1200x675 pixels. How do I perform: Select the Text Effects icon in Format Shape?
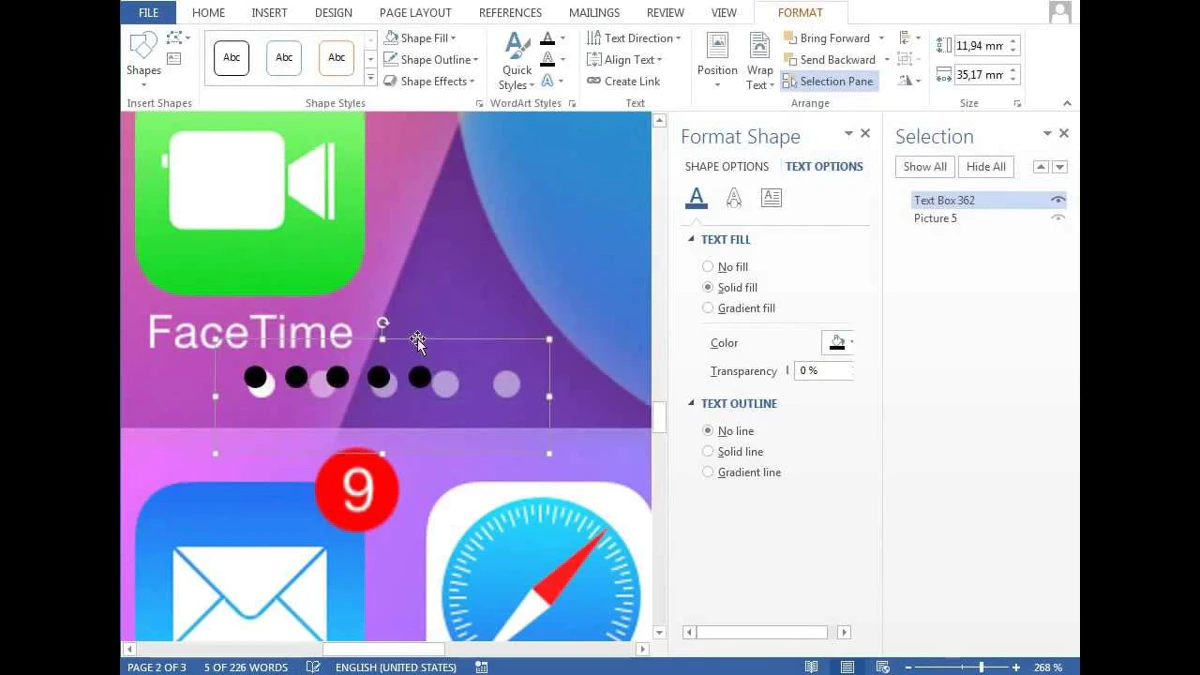coord(734,197)
